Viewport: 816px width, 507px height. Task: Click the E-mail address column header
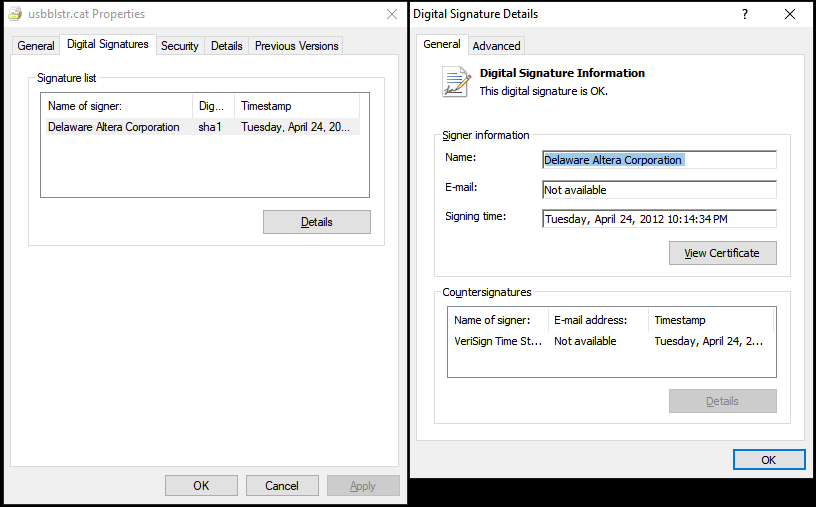598,320
